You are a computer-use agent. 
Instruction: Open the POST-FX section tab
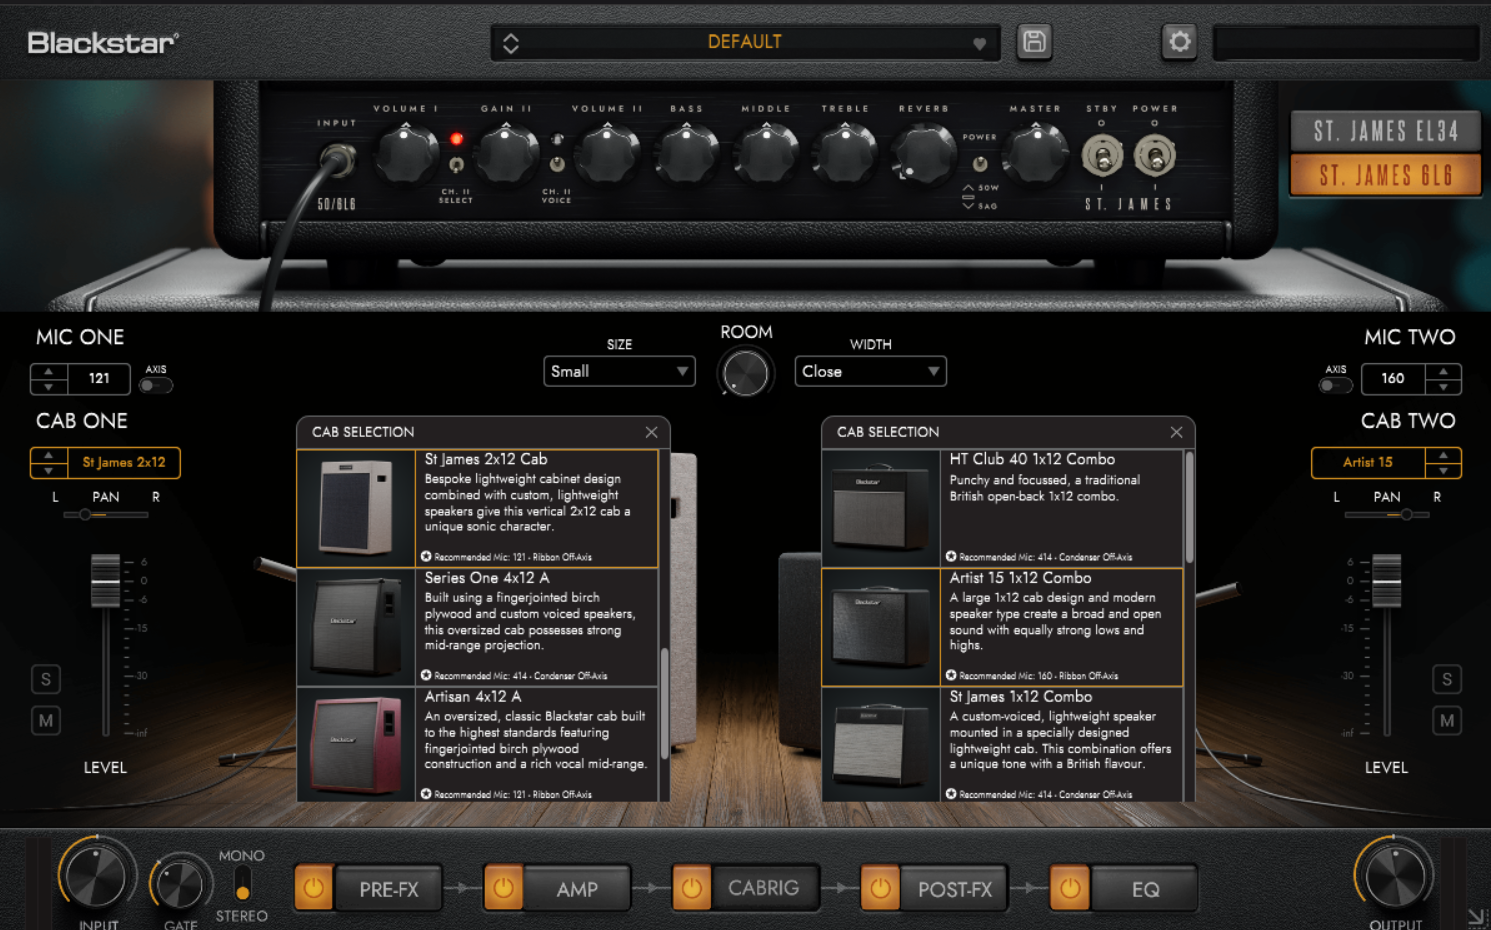coord(954,889)
